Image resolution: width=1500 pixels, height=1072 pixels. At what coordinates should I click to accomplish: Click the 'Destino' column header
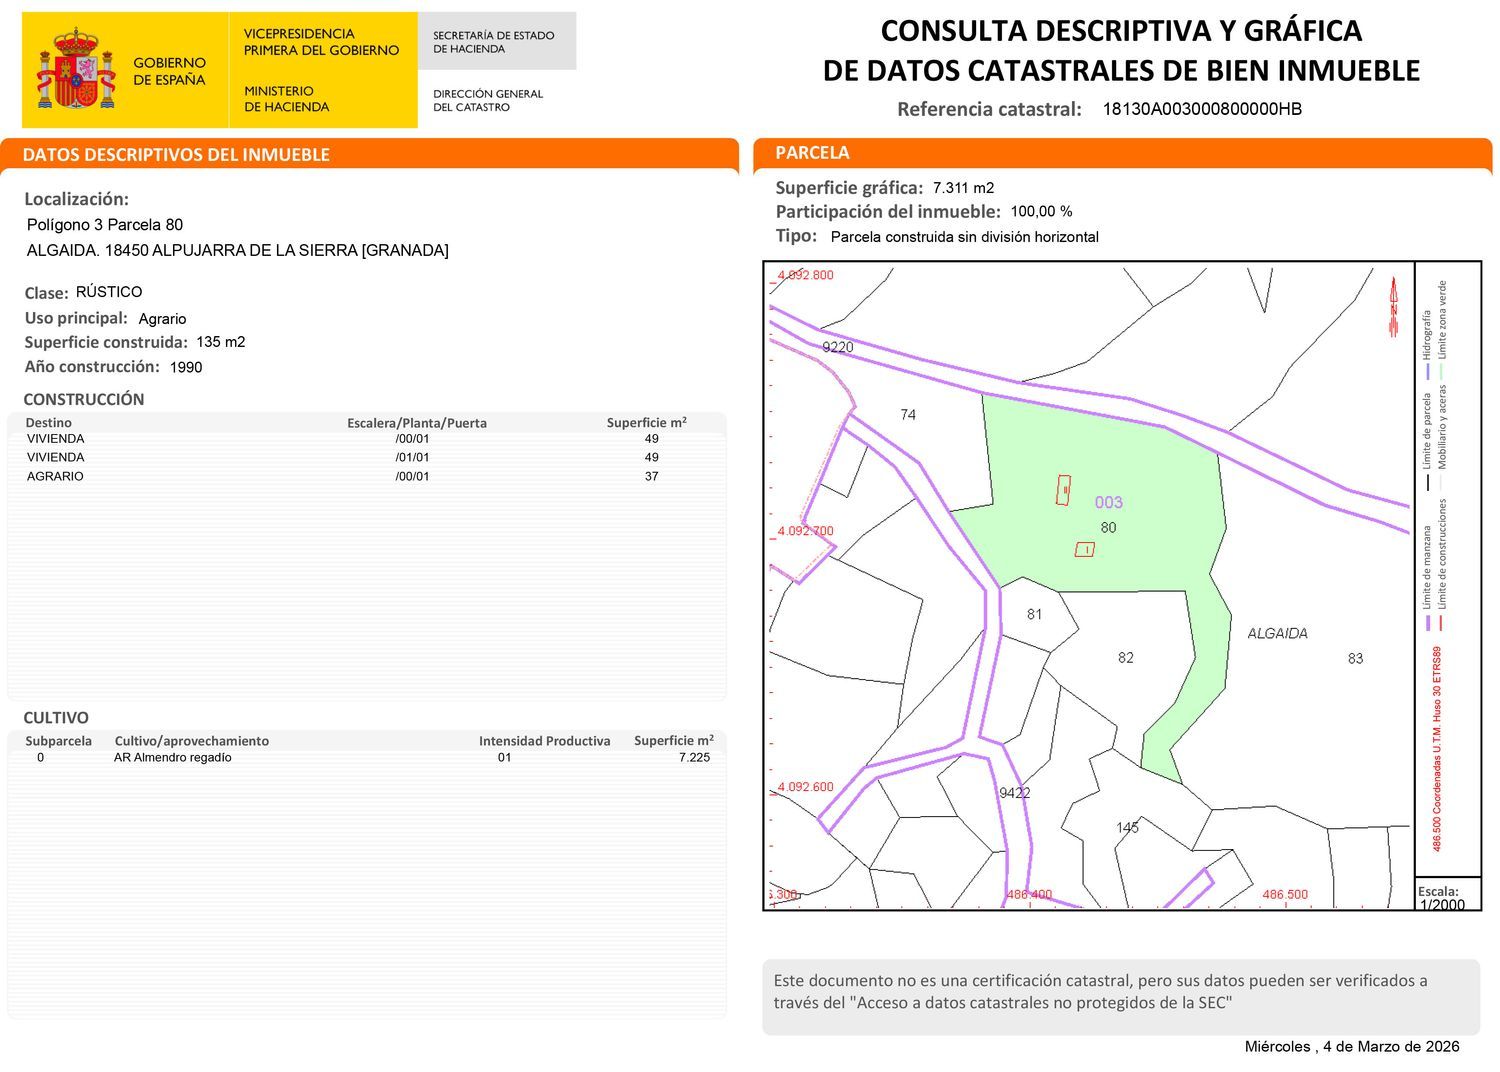click(x=48, y=422)
